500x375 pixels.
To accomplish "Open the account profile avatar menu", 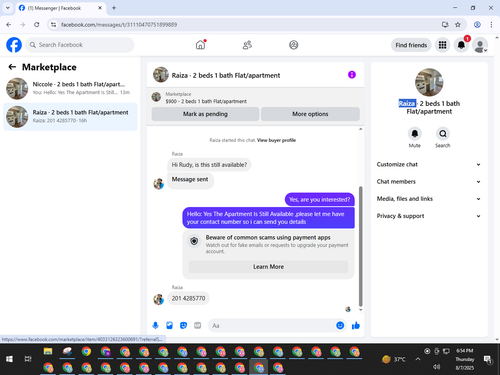I will [x=480, y=45].
